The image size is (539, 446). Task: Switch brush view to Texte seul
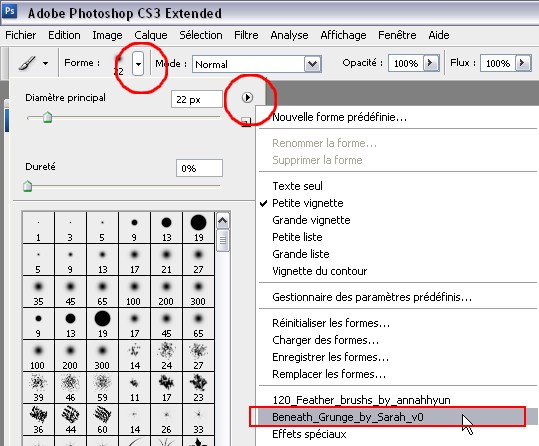pos(297,186)
